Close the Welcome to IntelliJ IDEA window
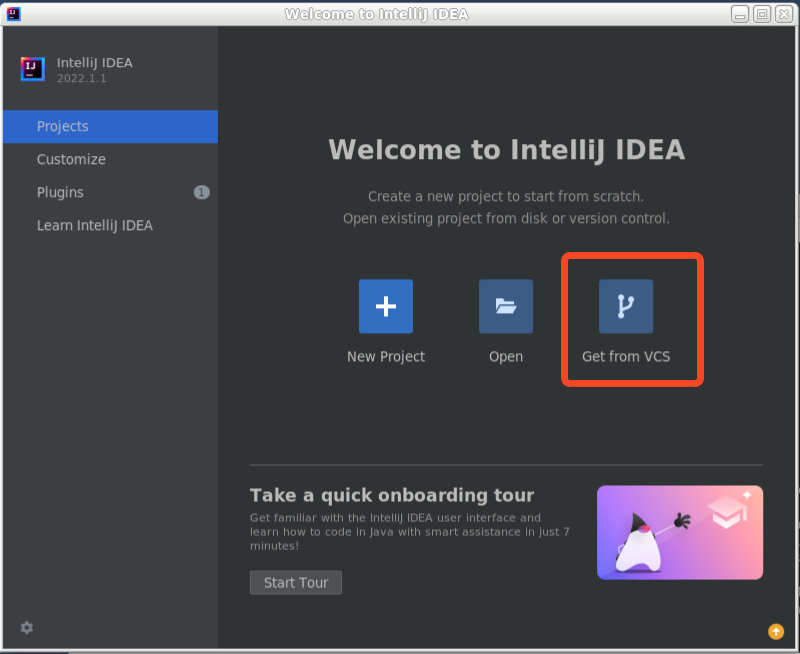Image resolution: width=800 pixels, height=654 pixels. coord(784,14)
